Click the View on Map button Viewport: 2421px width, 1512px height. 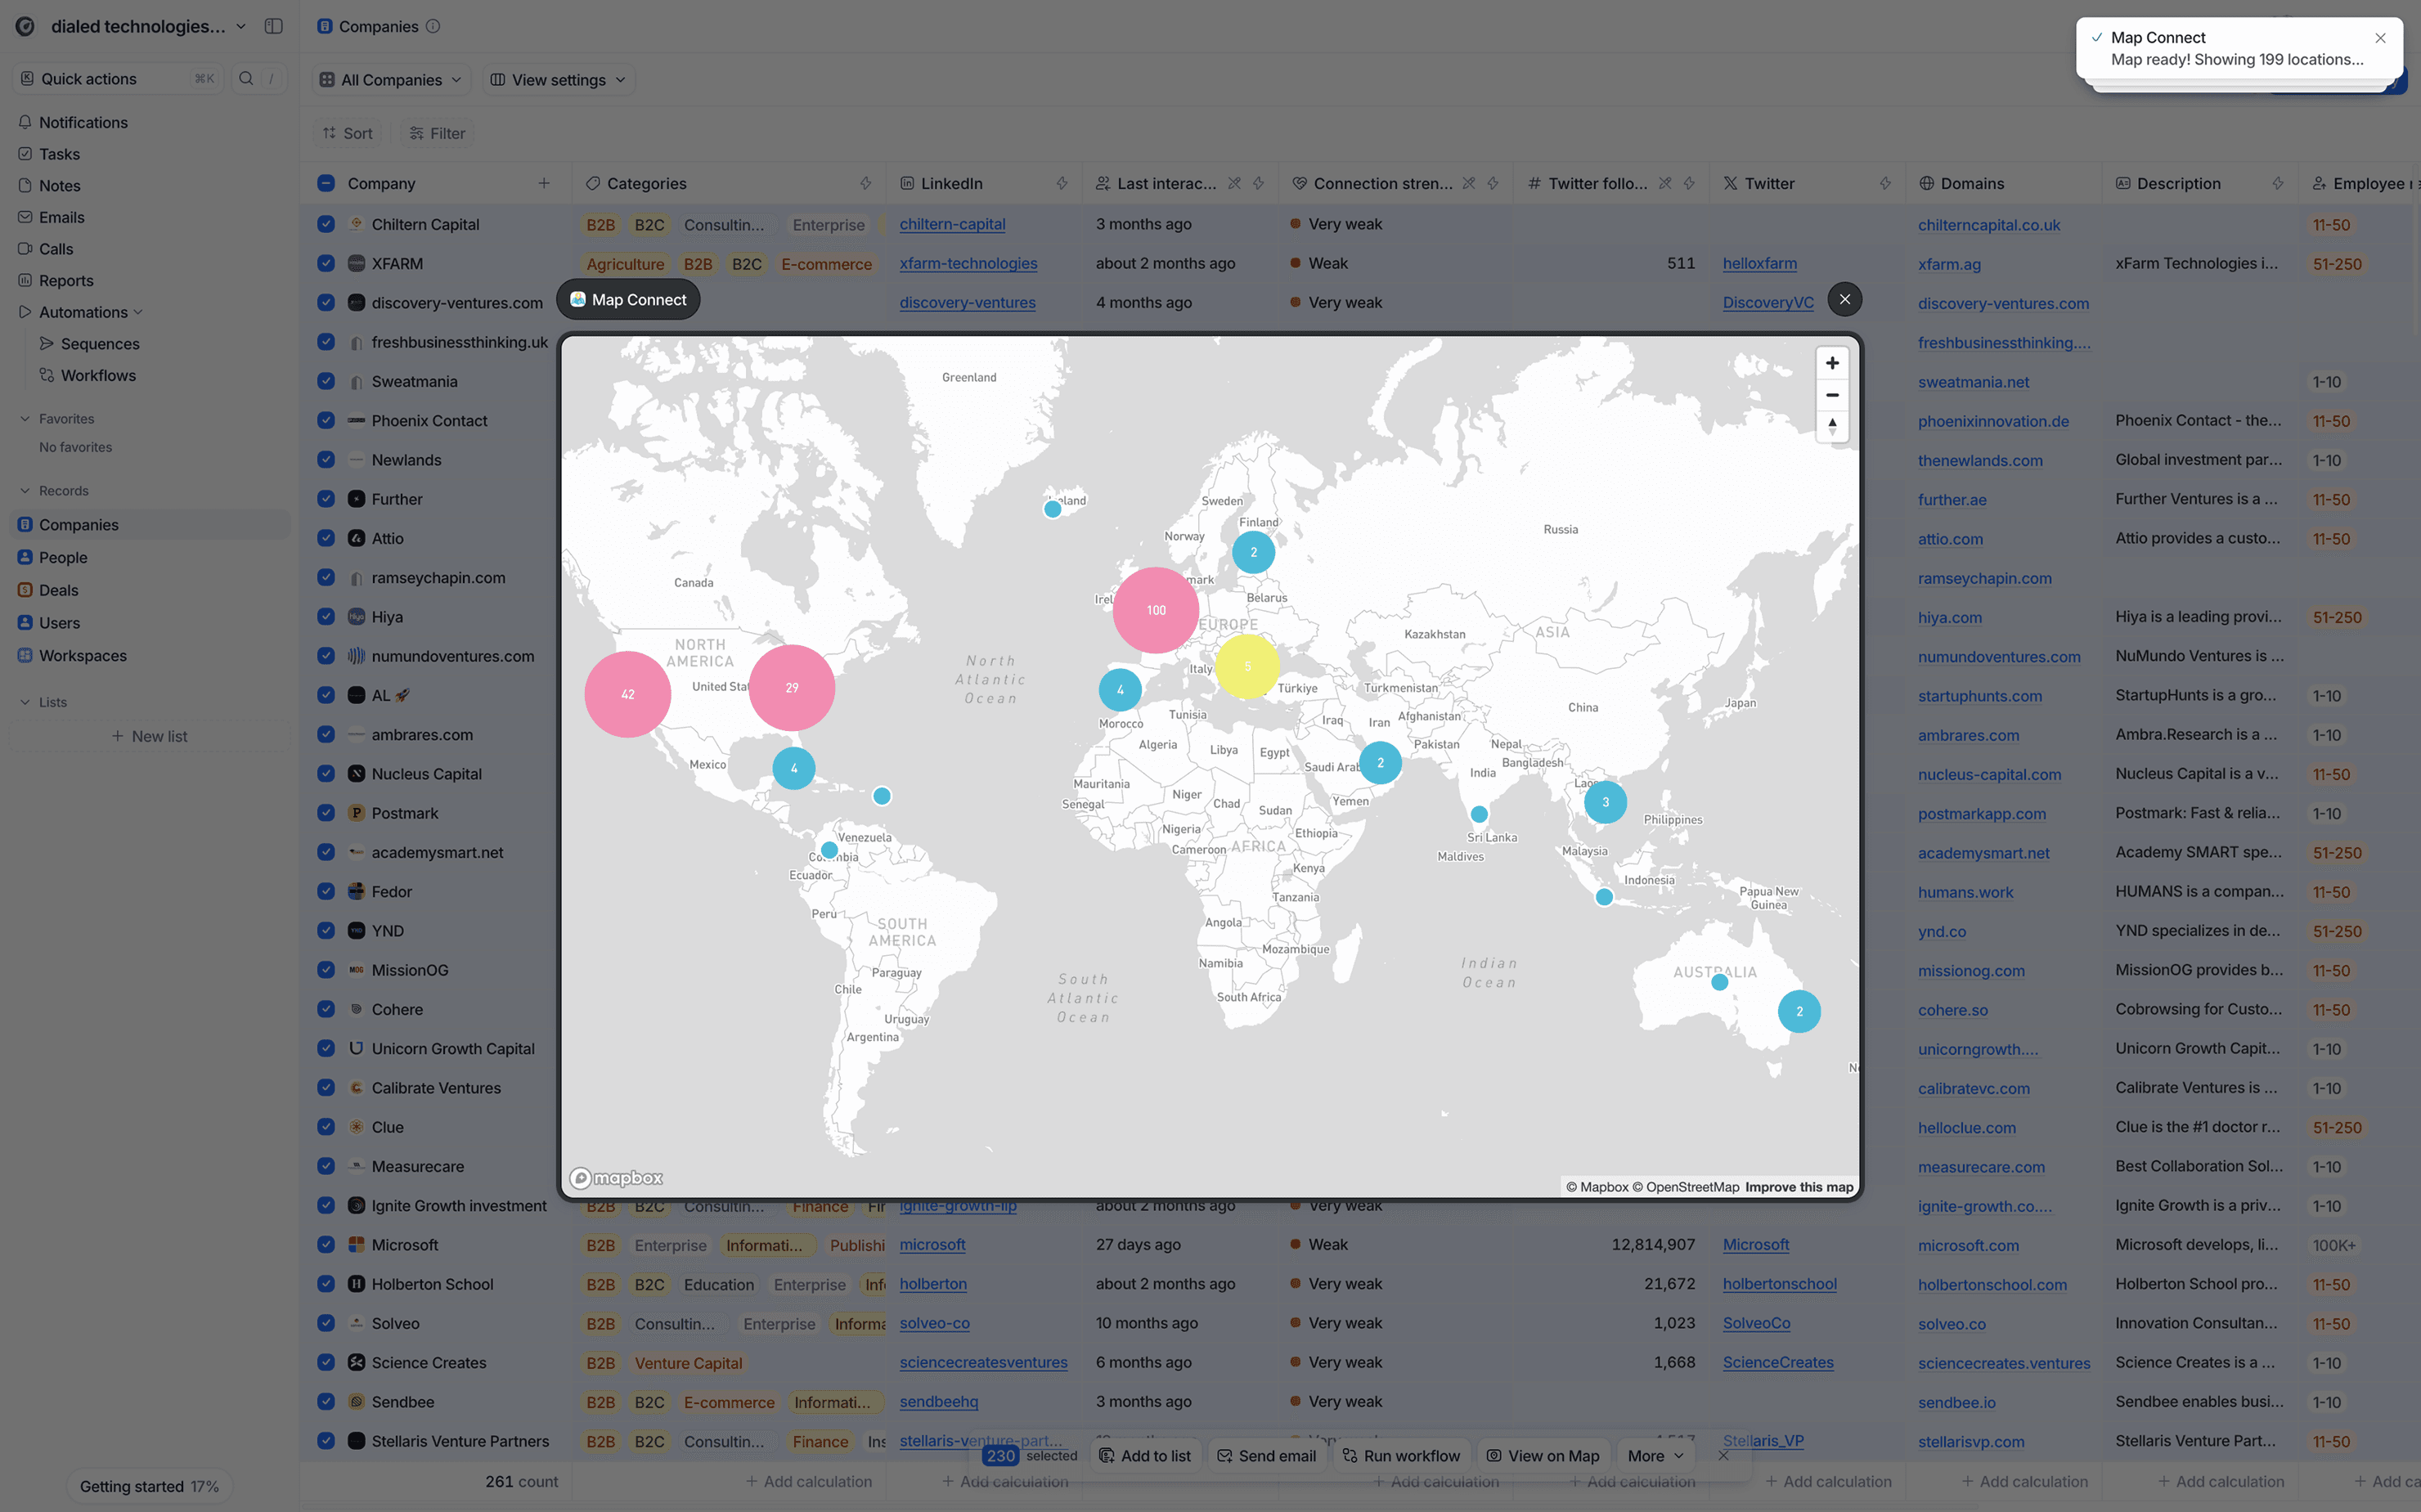pyautogui.click(x=1542, y=1455)
